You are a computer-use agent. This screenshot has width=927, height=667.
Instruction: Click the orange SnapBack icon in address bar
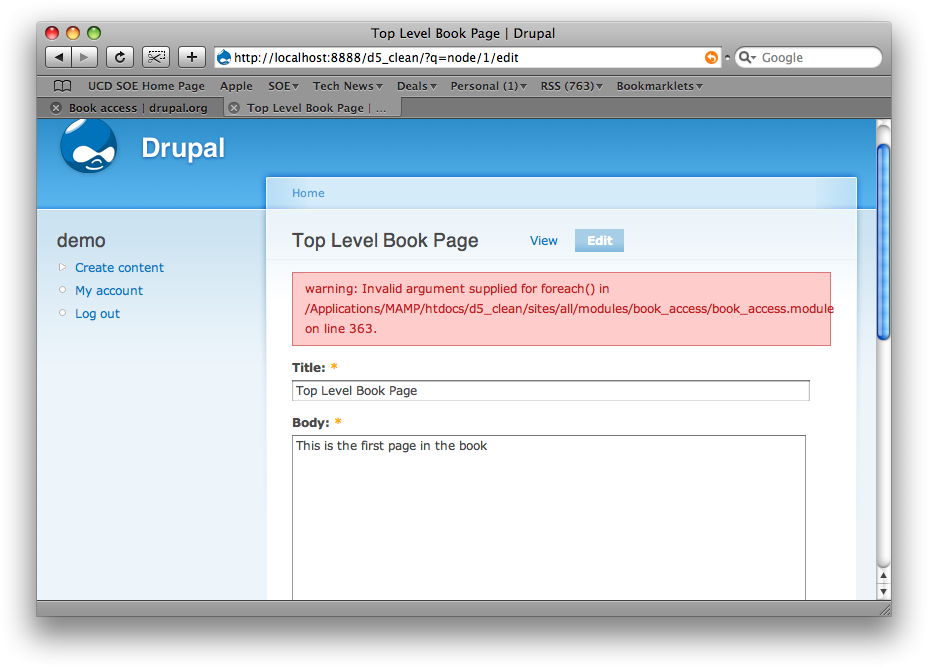coord(711,58)
